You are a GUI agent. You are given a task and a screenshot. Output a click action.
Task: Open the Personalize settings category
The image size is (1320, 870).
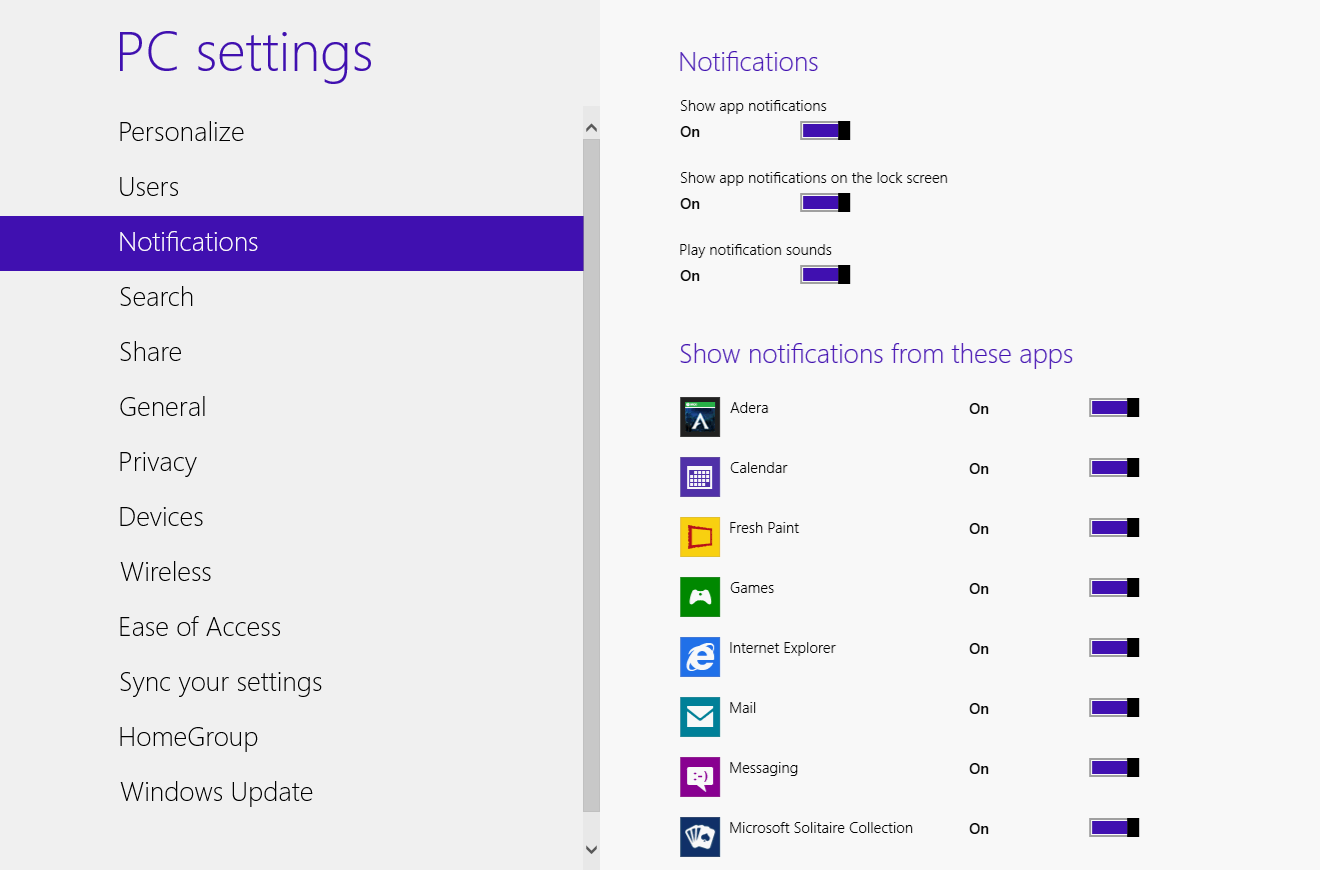291,132
